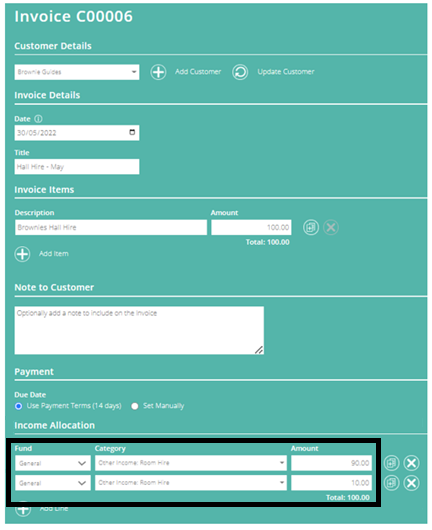The image size is (432, 530).
Task: Click the Add Customer label
Action: (x=198, y=72)
